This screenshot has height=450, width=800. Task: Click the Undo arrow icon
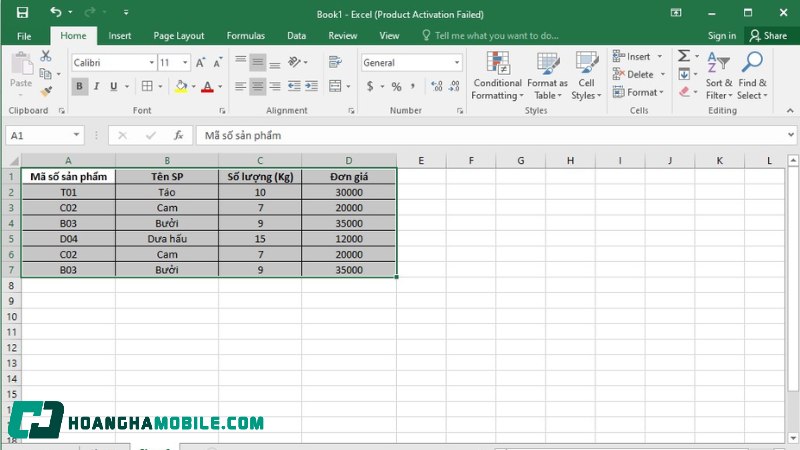tap(56, 12)
